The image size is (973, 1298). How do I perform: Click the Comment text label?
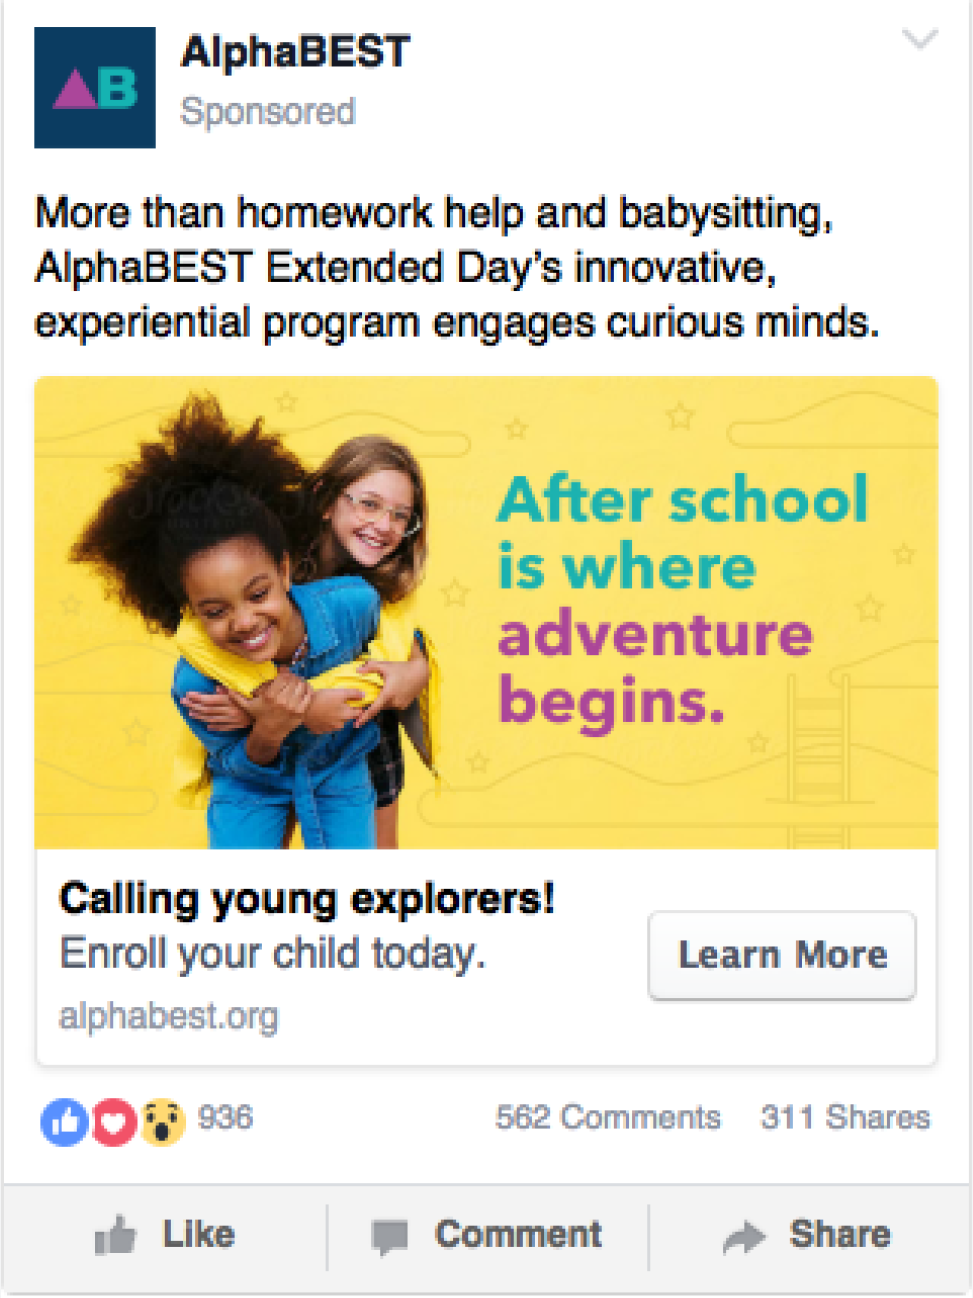click(x=518, y=1234)
